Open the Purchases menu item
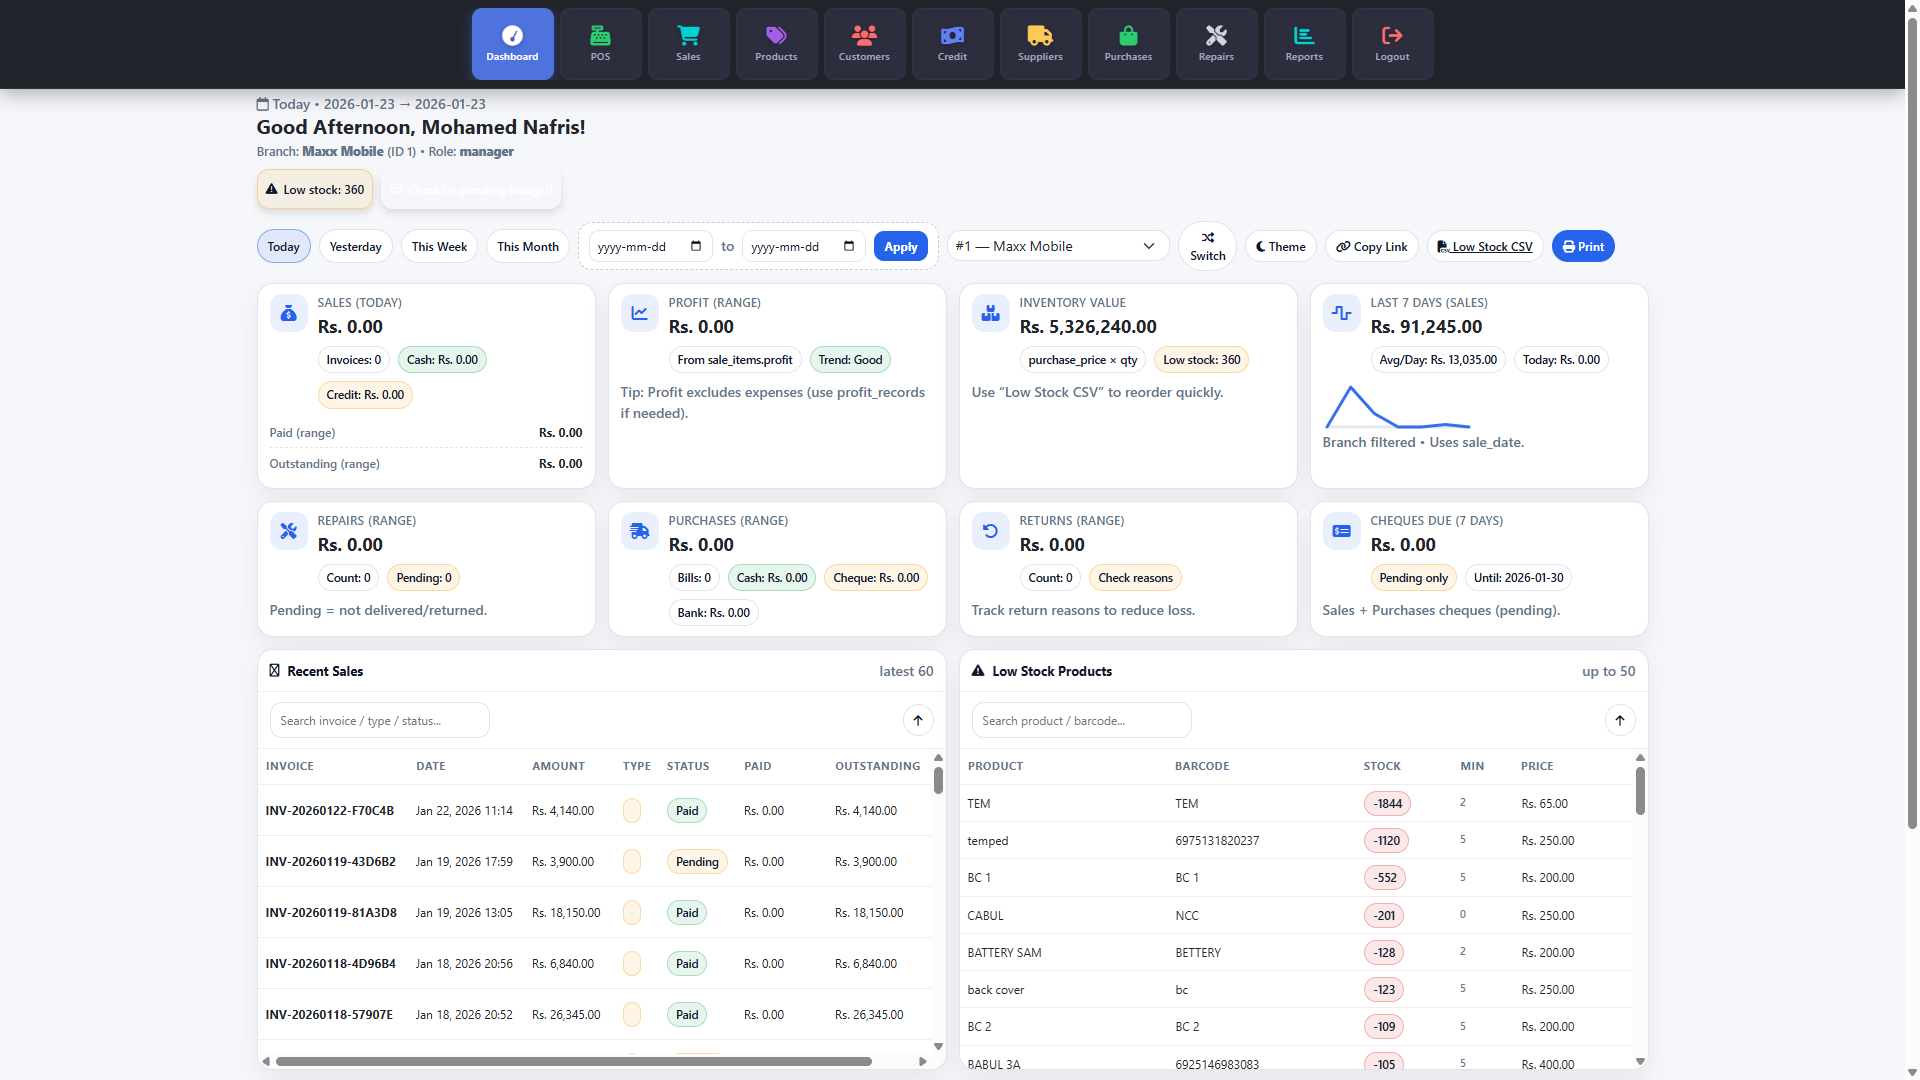Screen dimensions: 1920x1080 pyautogui.click(x=1128, y=44)
